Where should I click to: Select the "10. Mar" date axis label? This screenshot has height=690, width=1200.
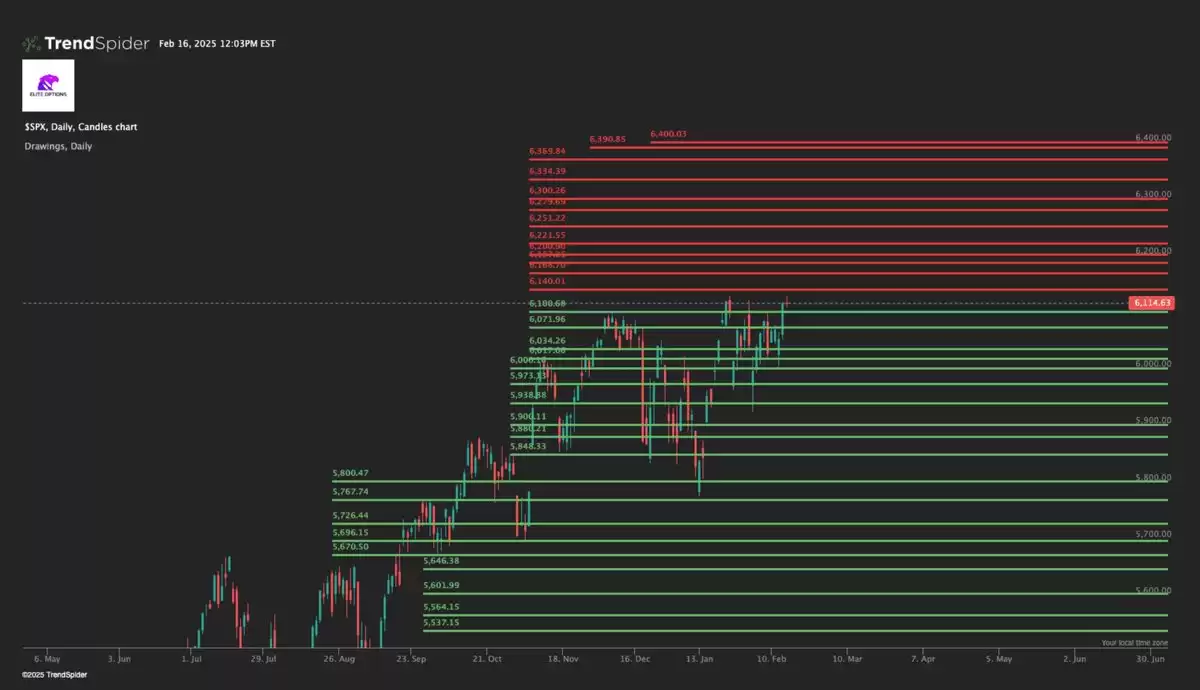[x=848, y=659]
